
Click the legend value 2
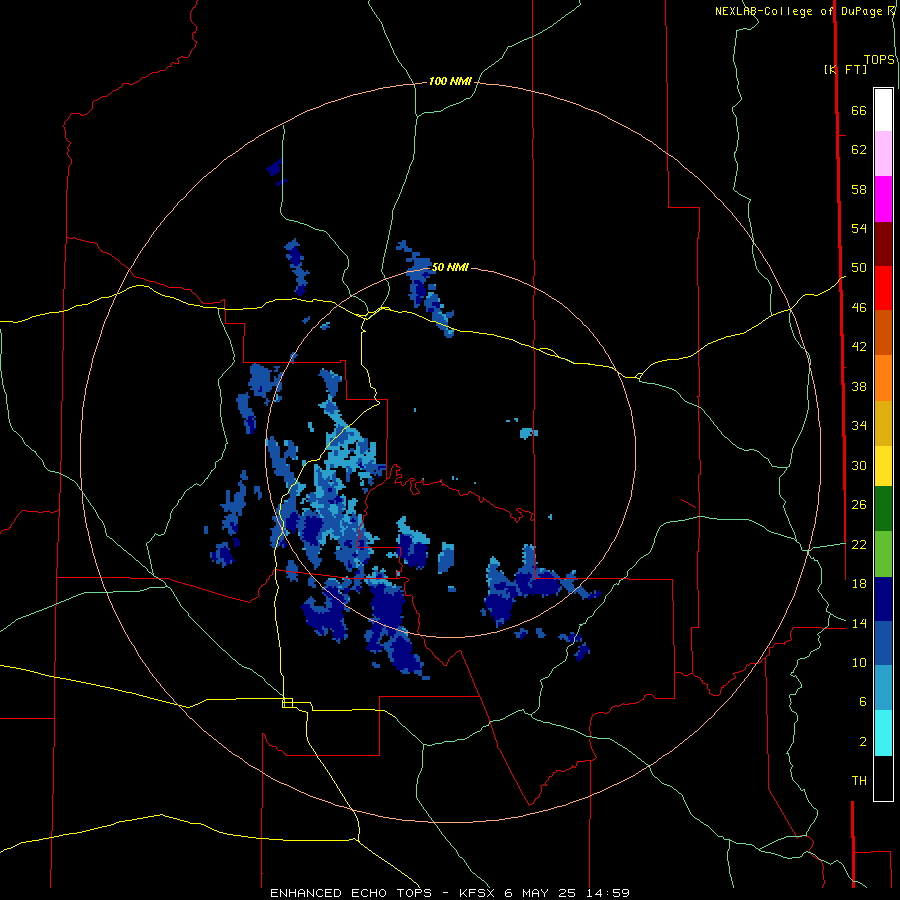click(863, 742)
